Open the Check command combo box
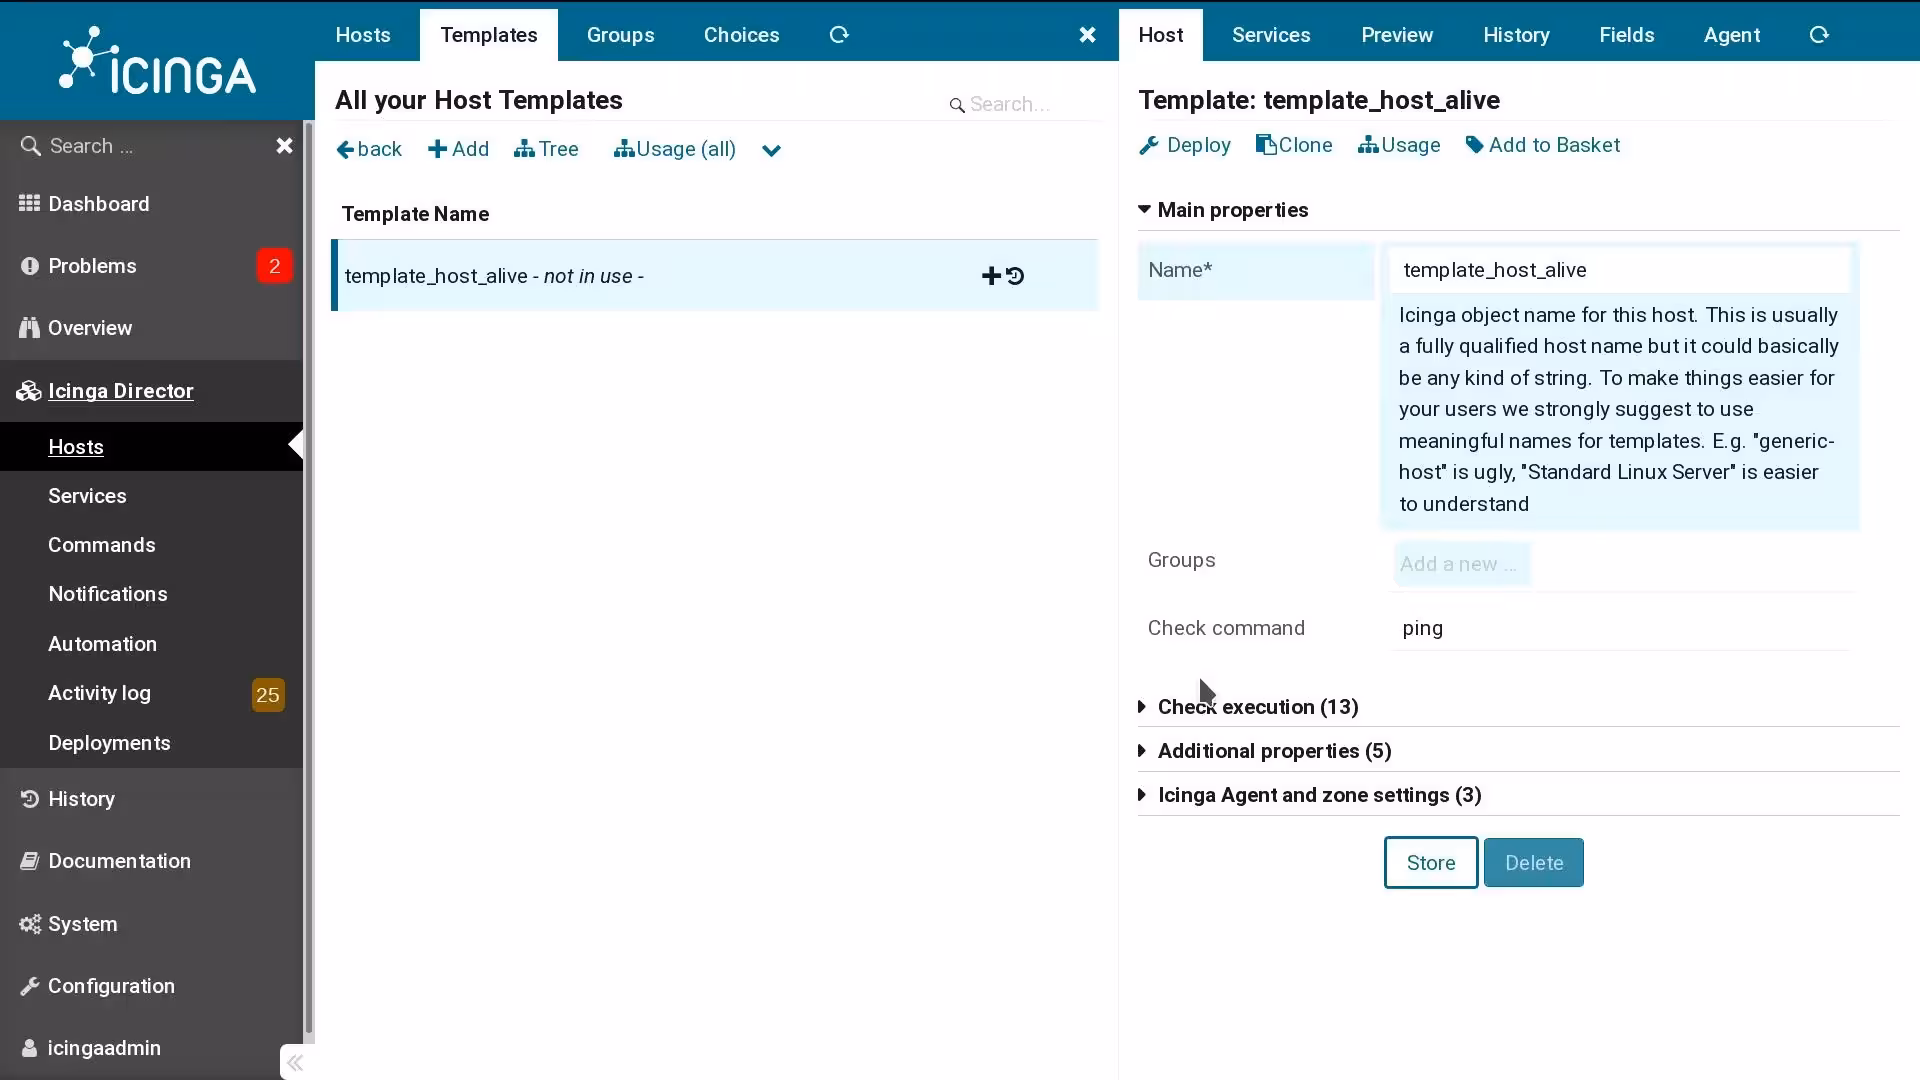Viewport: 1920px width, 1080px height. 1620,629
